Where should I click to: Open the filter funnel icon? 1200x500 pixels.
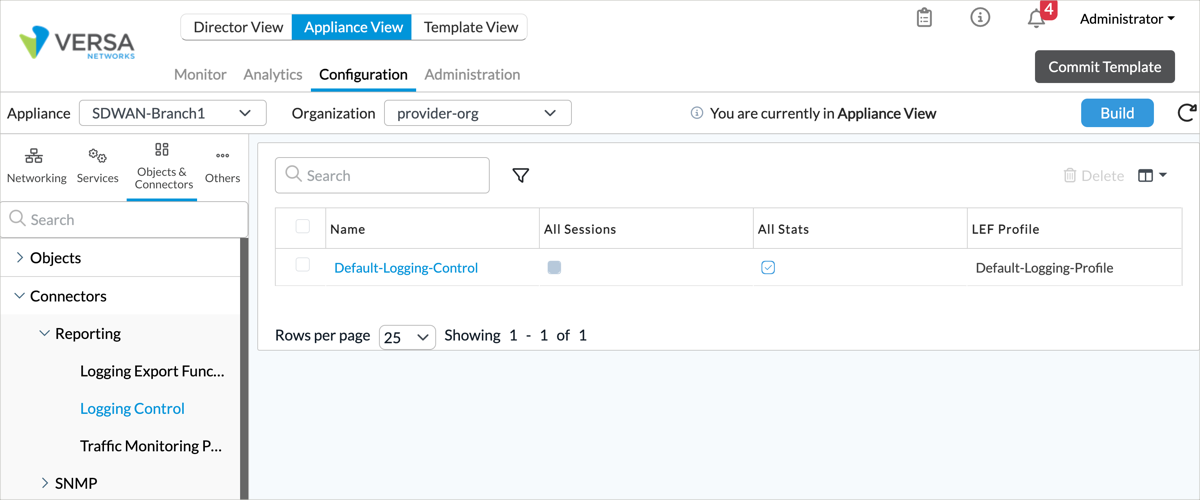coord(520,176)
